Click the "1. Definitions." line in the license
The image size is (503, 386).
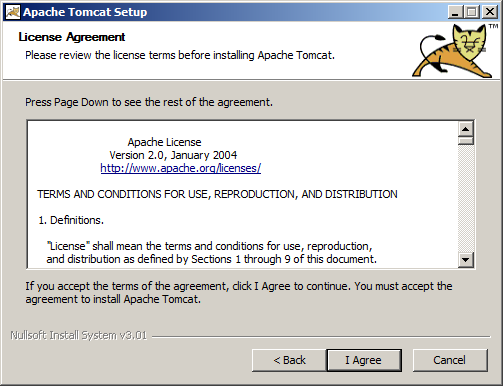71,220
